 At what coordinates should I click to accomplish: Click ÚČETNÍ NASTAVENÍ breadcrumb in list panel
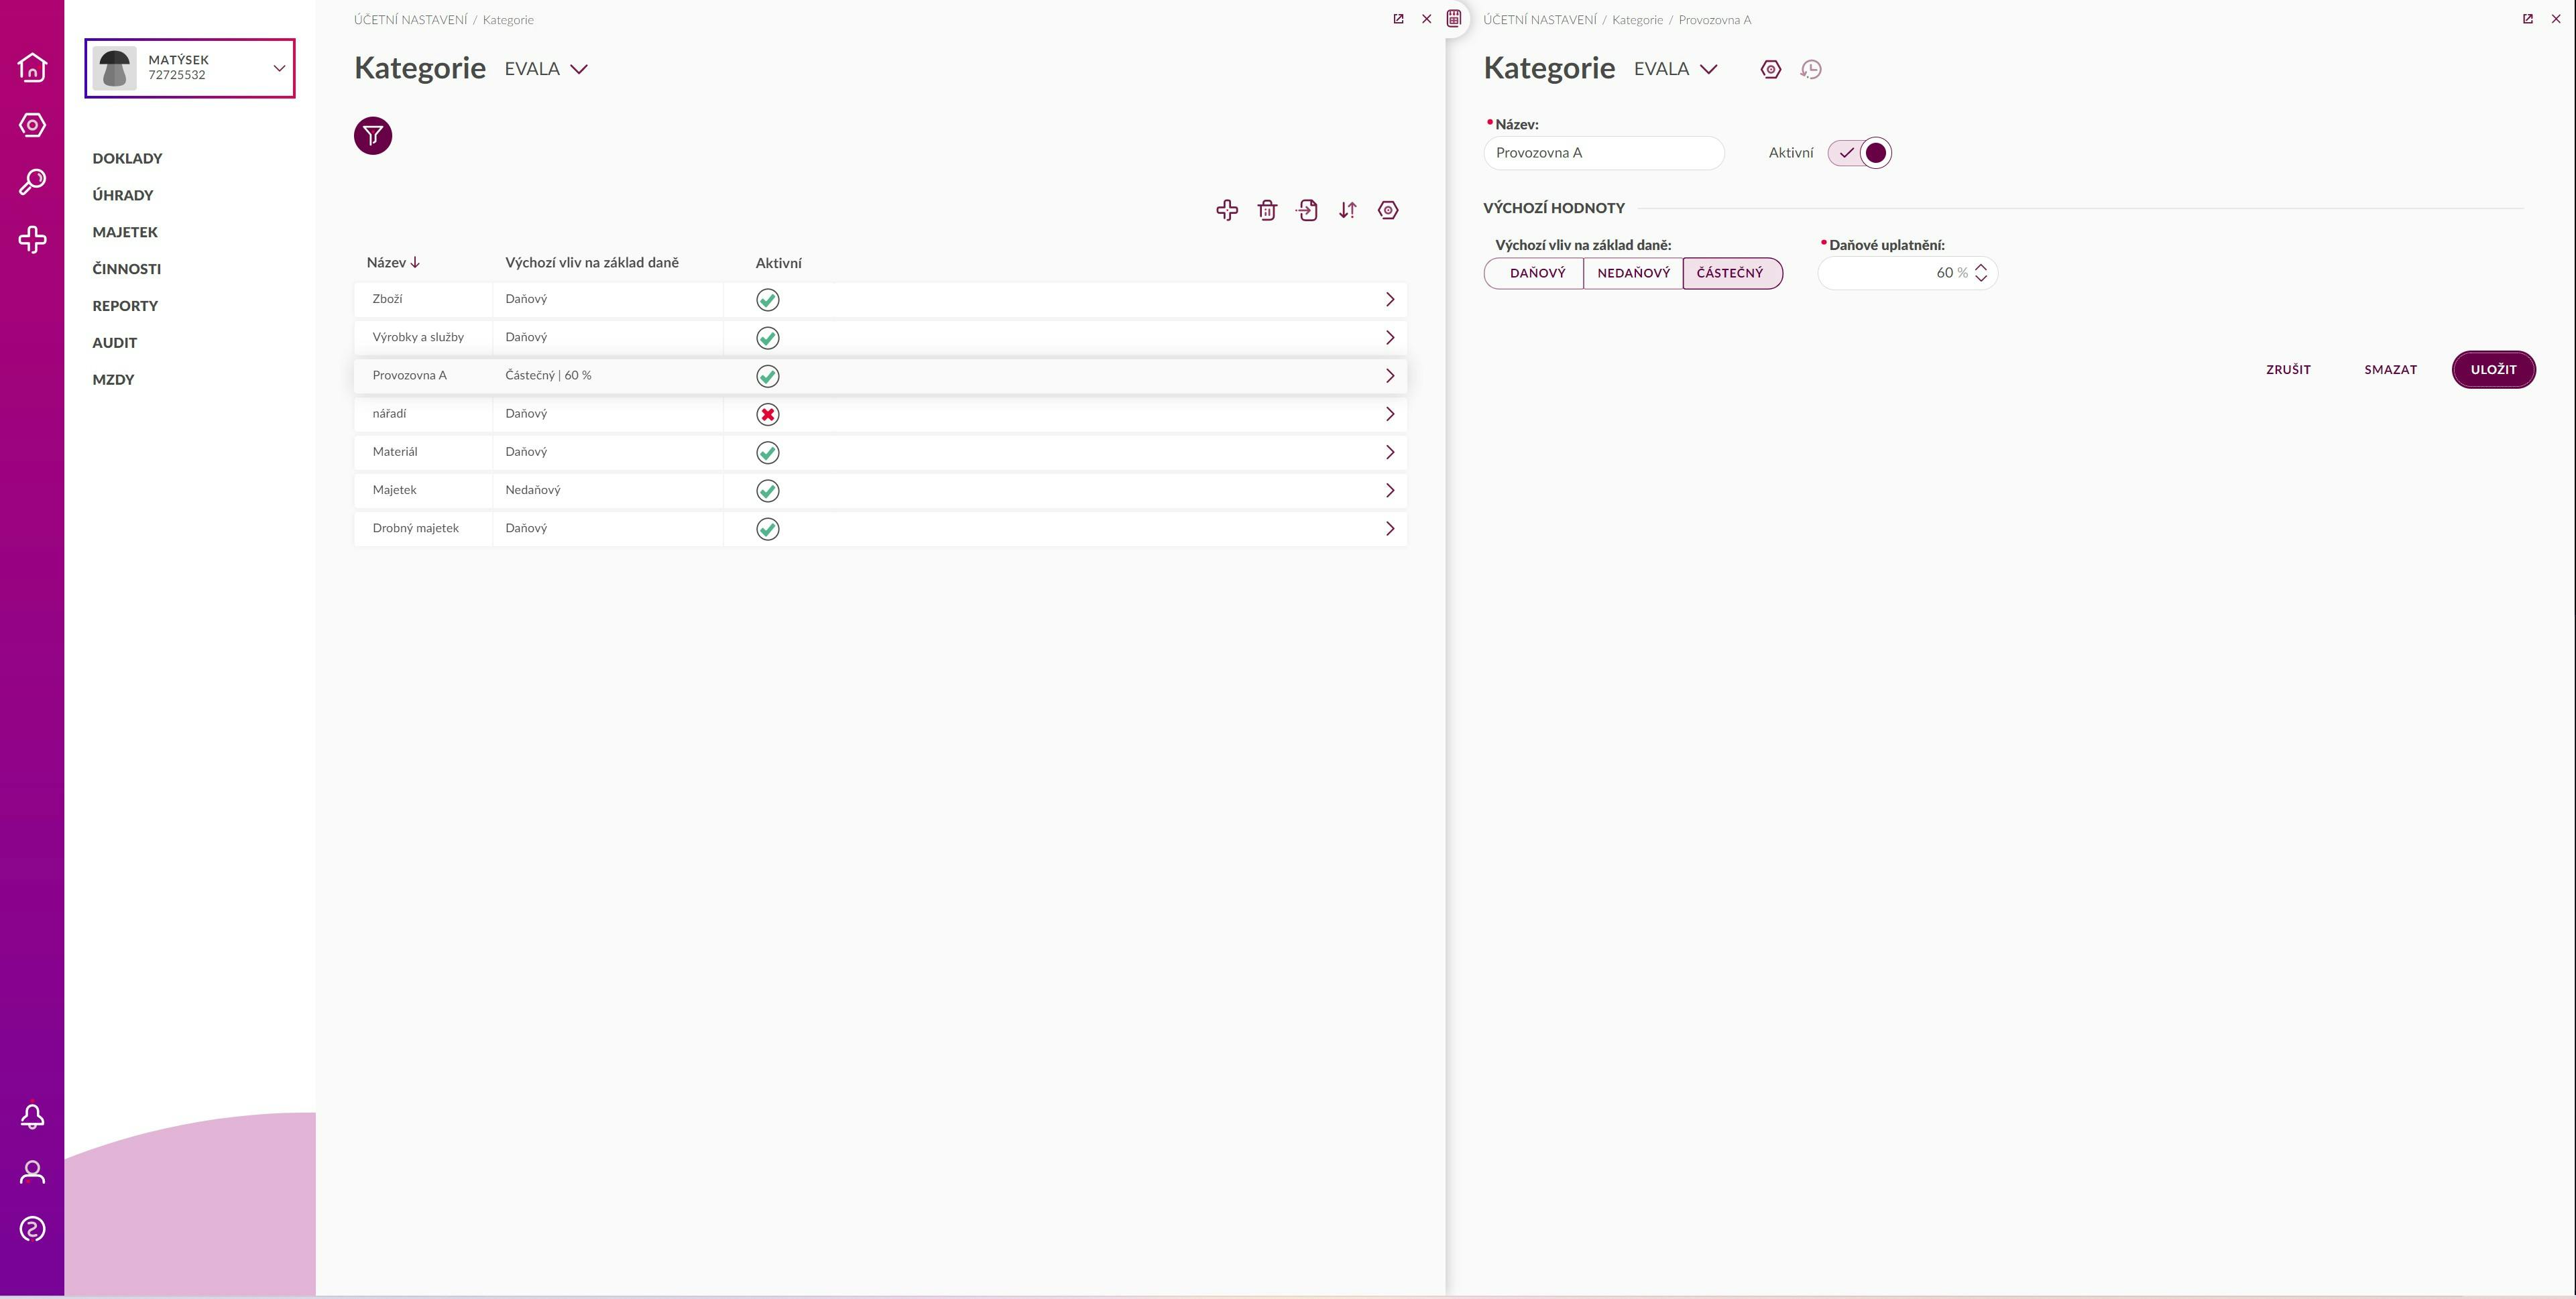coord(410,20)
